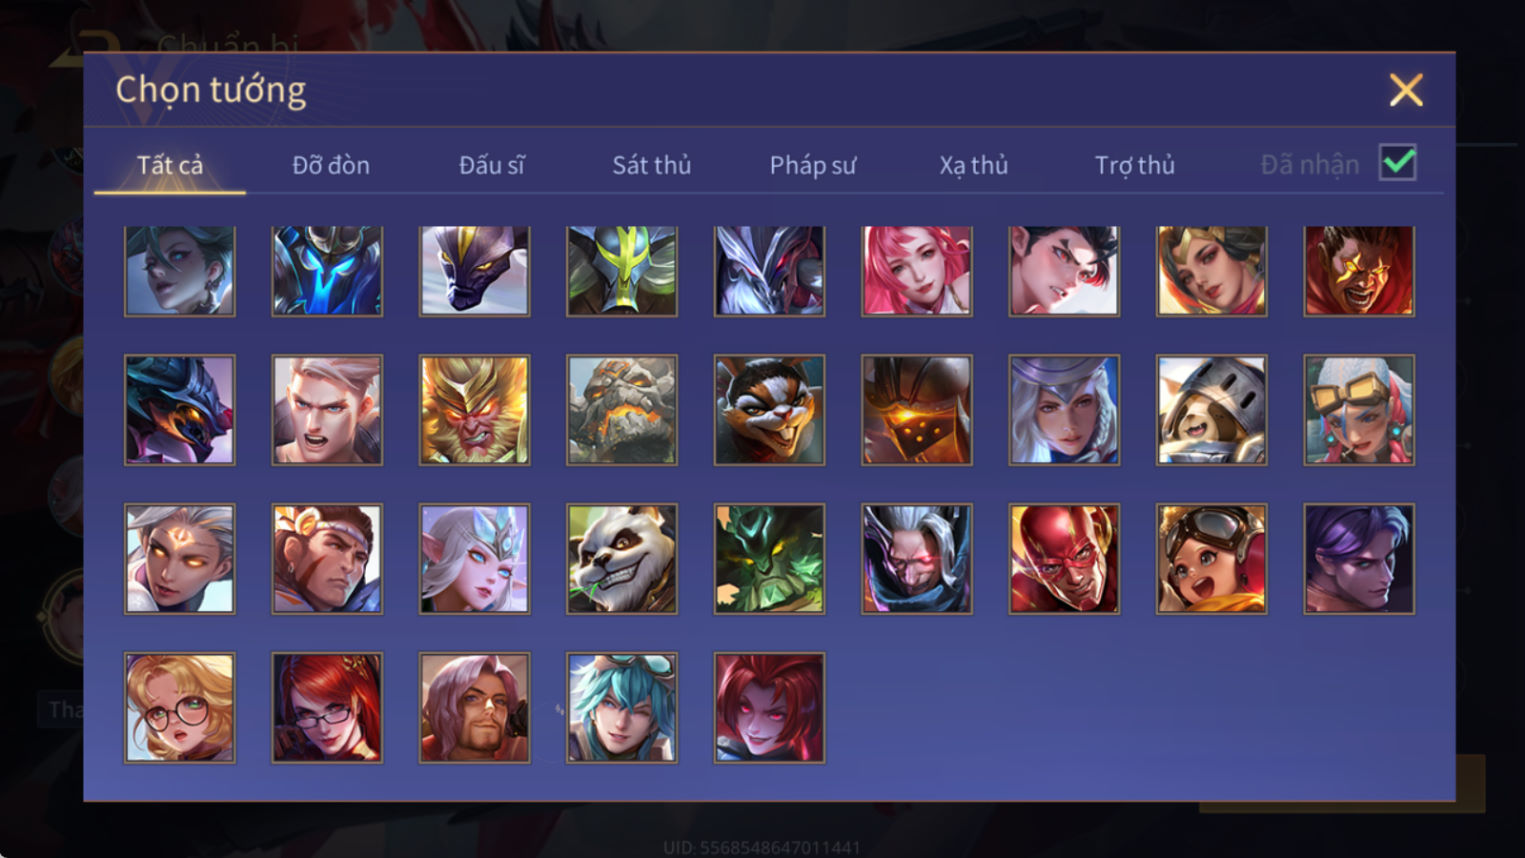Viewport: 1525px width, 858px height.
Task: Select the Flash hero in red mask
Action: click(1064, 559)
